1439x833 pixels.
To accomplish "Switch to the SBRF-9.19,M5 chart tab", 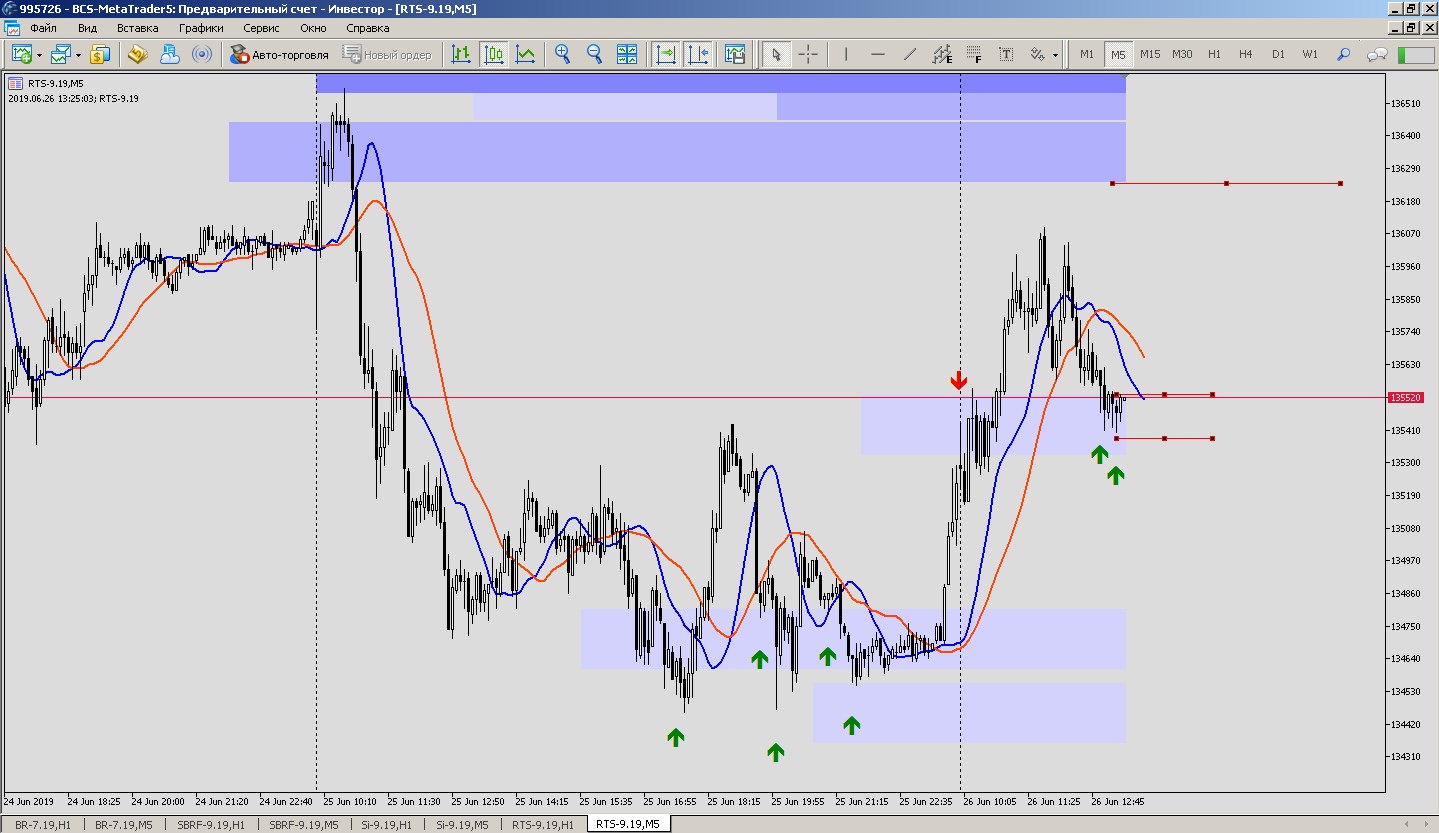I will [x=304, y=825].
